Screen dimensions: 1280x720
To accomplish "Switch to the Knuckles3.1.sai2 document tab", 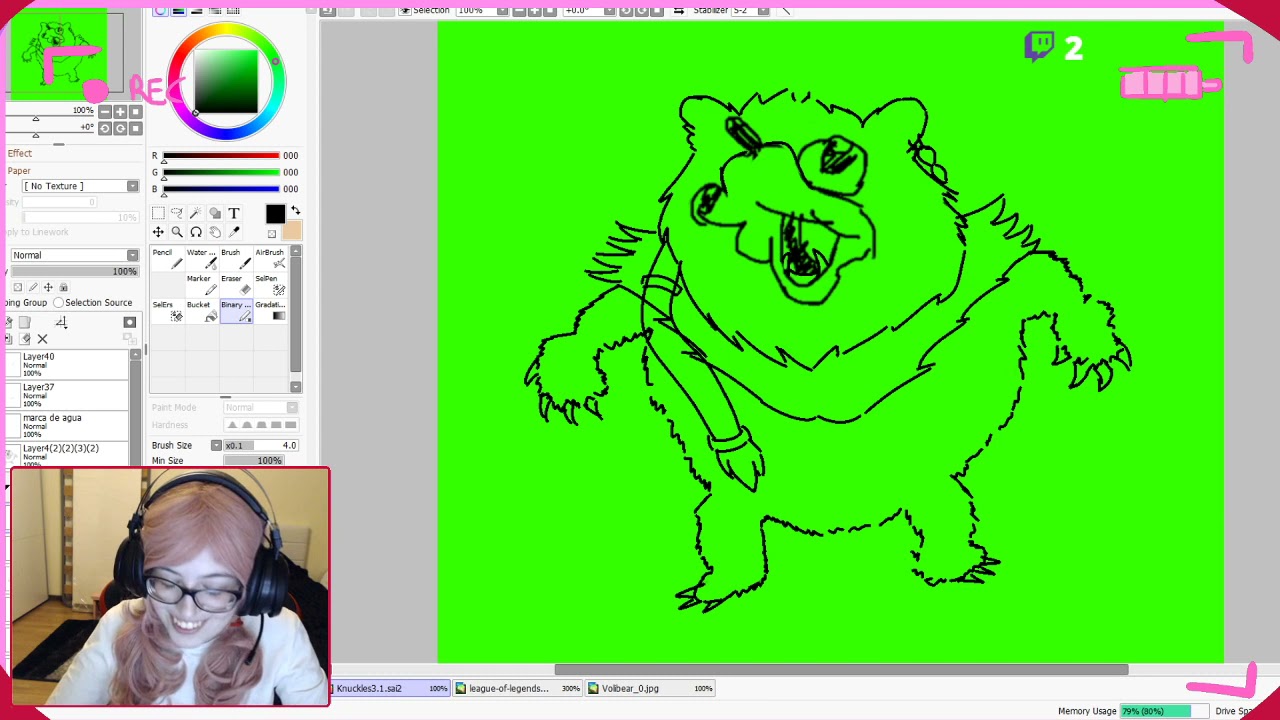I will tap(389, 688).
